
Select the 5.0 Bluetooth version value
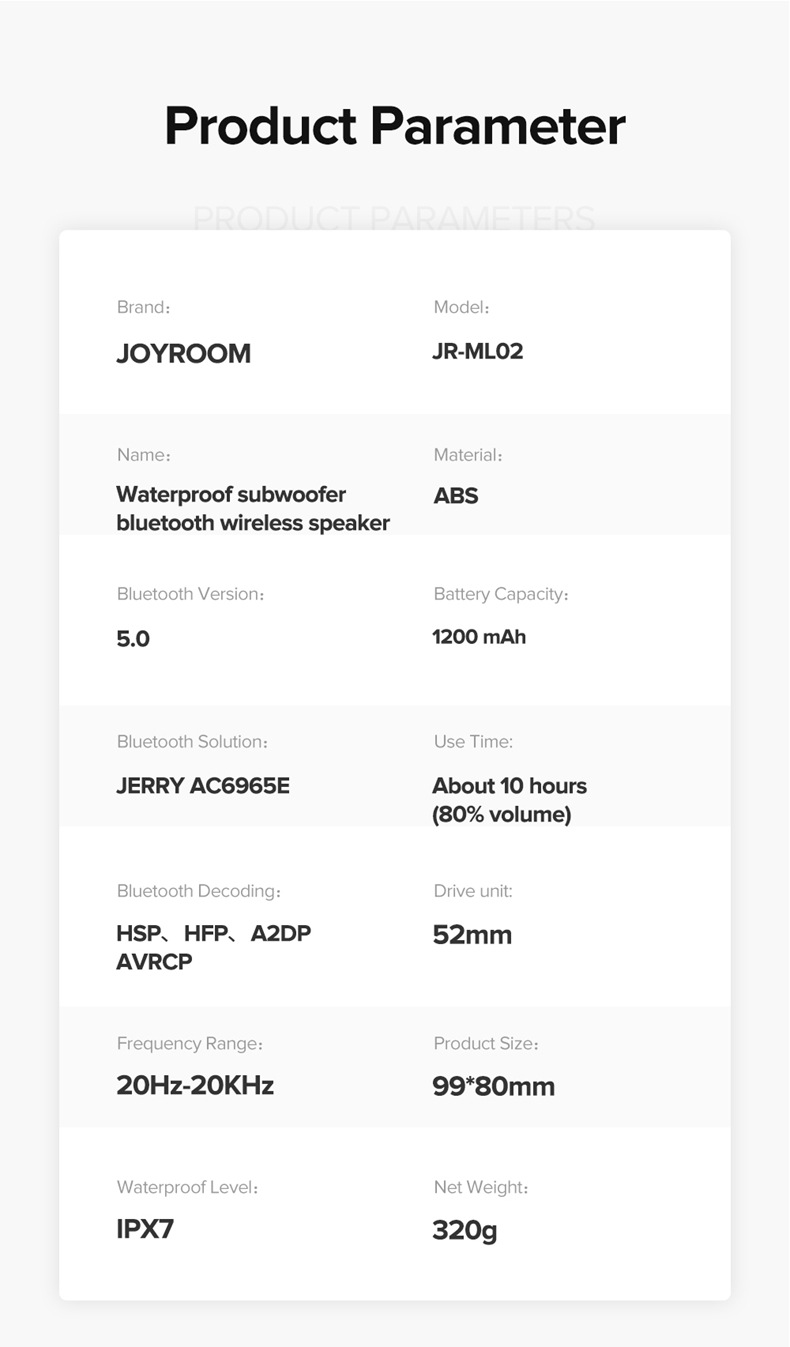coord(133,638)
